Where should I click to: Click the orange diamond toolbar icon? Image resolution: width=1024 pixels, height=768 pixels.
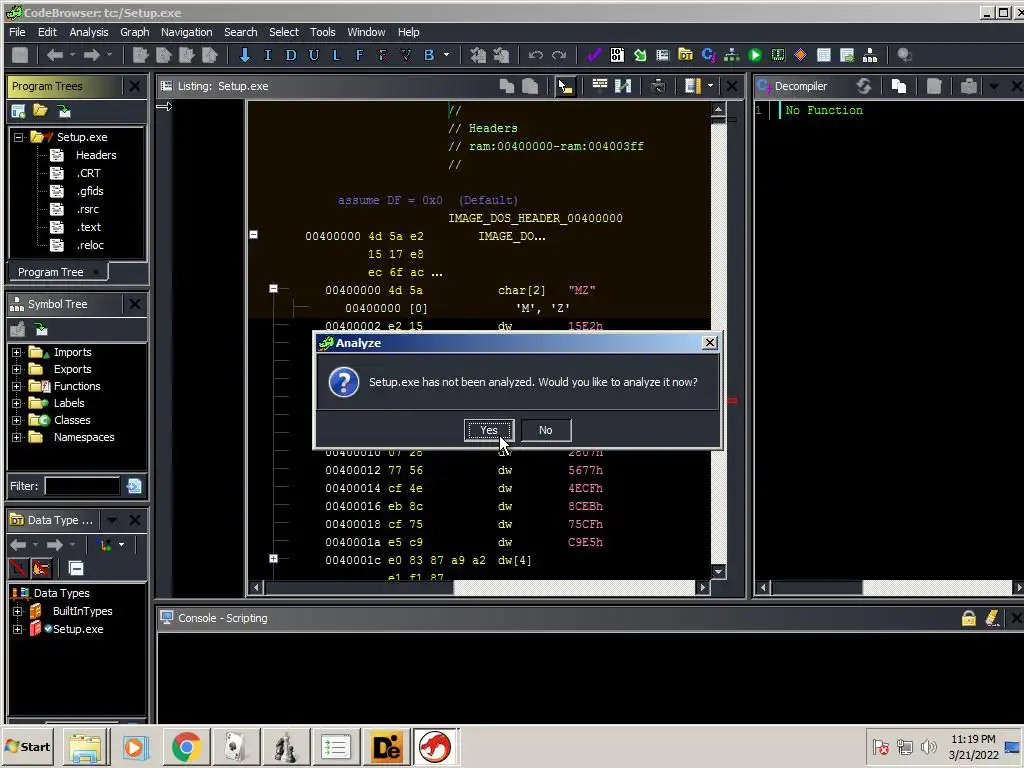click(x=801, y=55)
